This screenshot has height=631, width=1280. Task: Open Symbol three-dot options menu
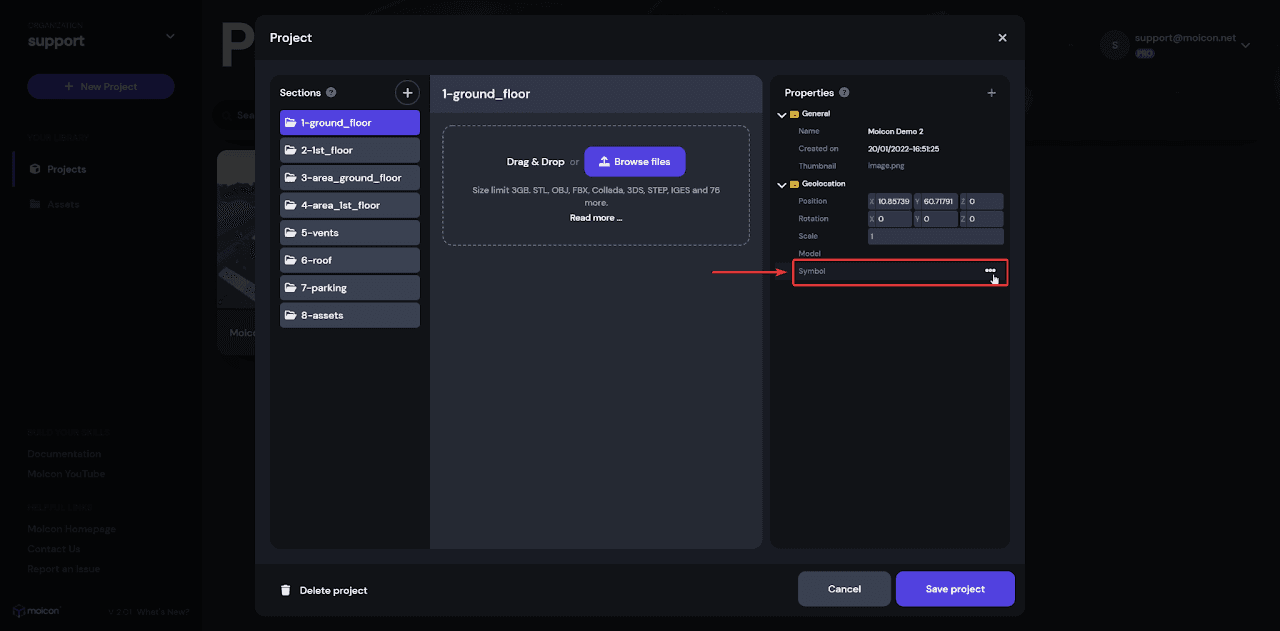click(990, 271)
